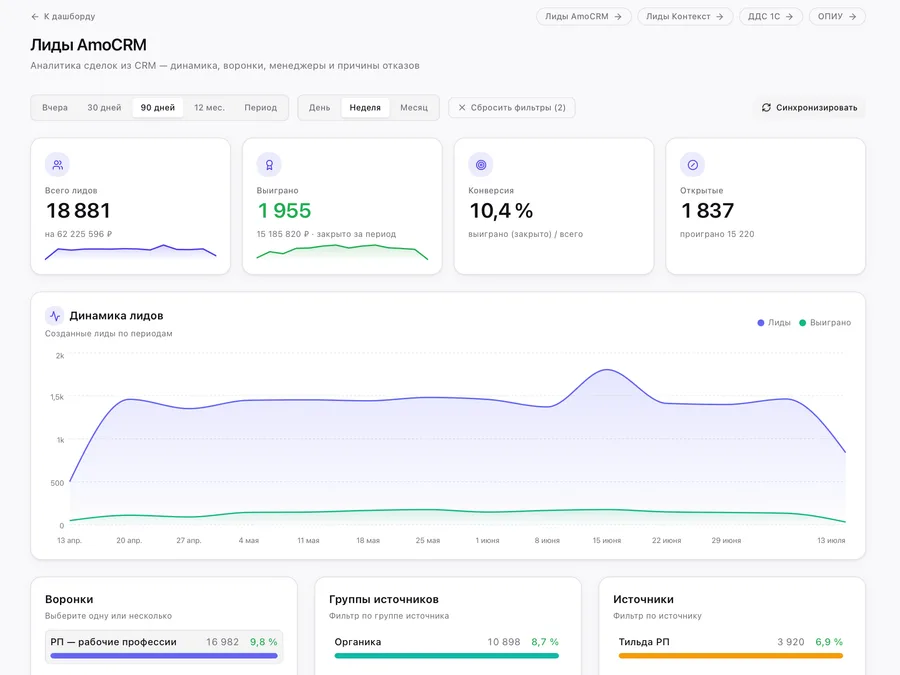This screenshot has height=675, width=900.
Task: Click the Динамика лидов pulse icon
Action: click(x=55, y=316)
